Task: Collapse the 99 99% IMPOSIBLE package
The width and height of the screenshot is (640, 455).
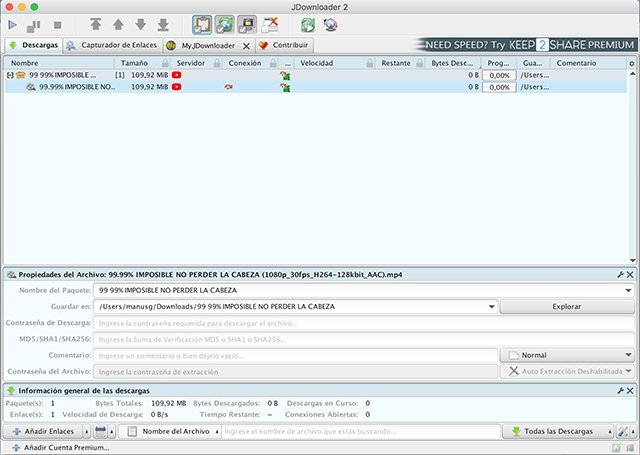Action: pyautogui.click(x=10, y=75)
